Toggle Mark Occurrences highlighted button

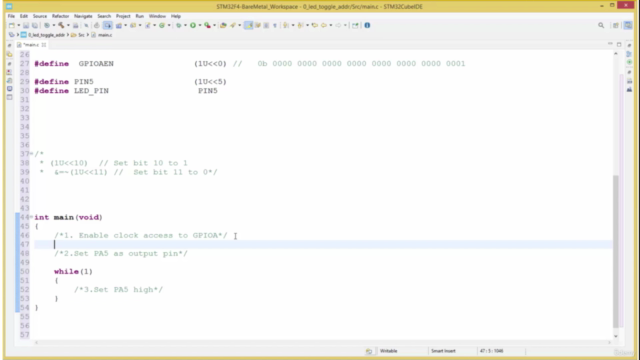249,25
